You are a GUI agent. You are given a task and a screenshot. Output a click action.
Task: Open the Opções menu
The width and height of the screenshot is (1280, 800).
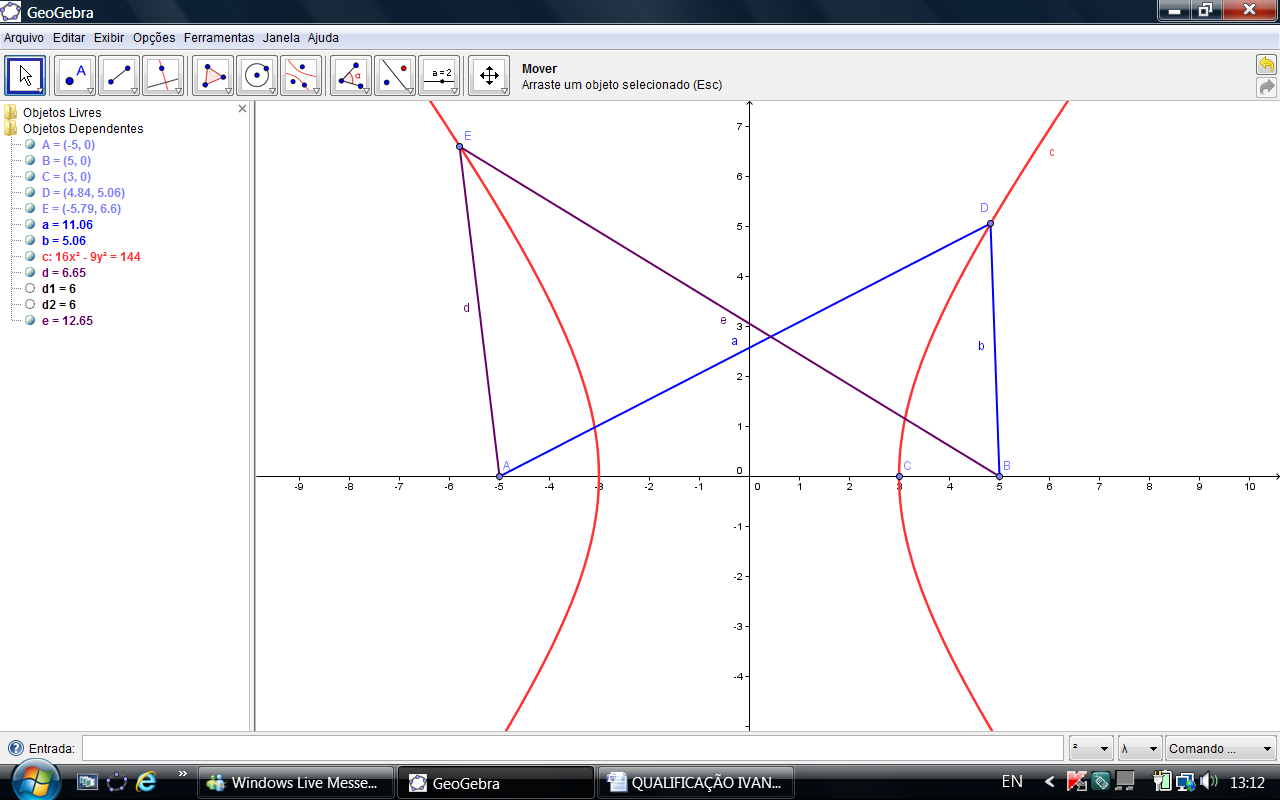(154, 38)
